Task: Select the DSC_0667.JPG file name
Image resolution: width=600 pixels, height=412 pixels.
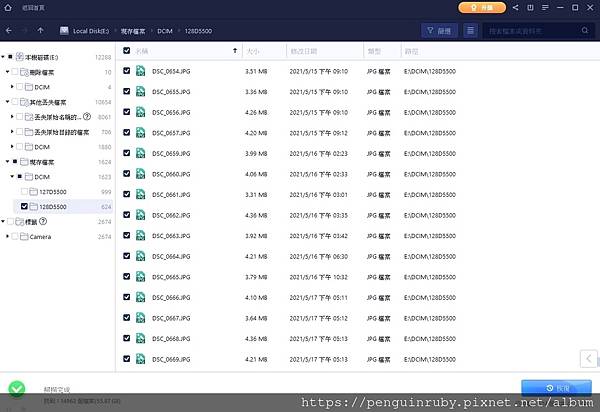Action: pyautogui.click(x=171, y=318)
